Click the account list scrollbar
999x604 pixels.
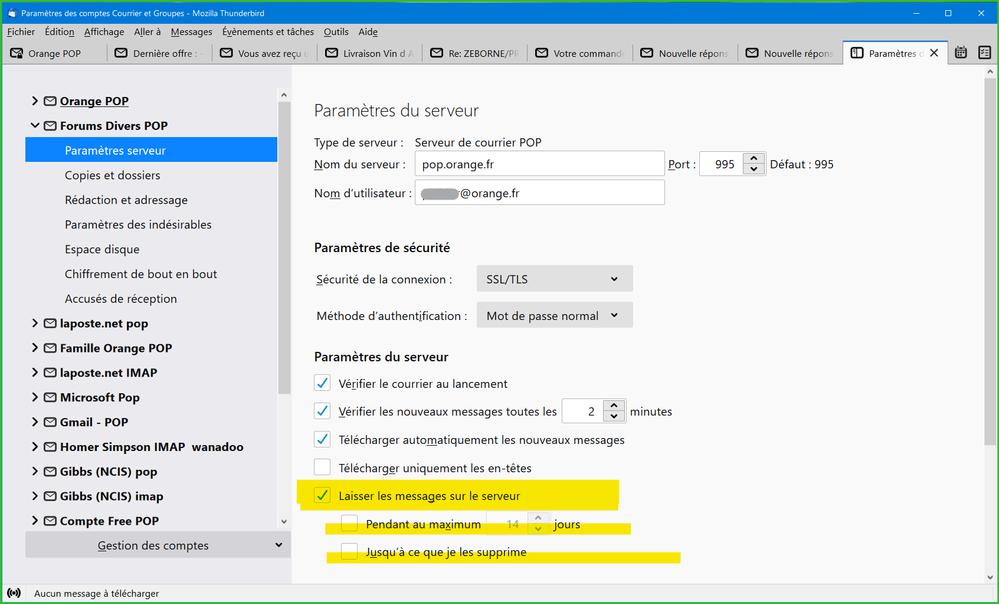[284, 248]
